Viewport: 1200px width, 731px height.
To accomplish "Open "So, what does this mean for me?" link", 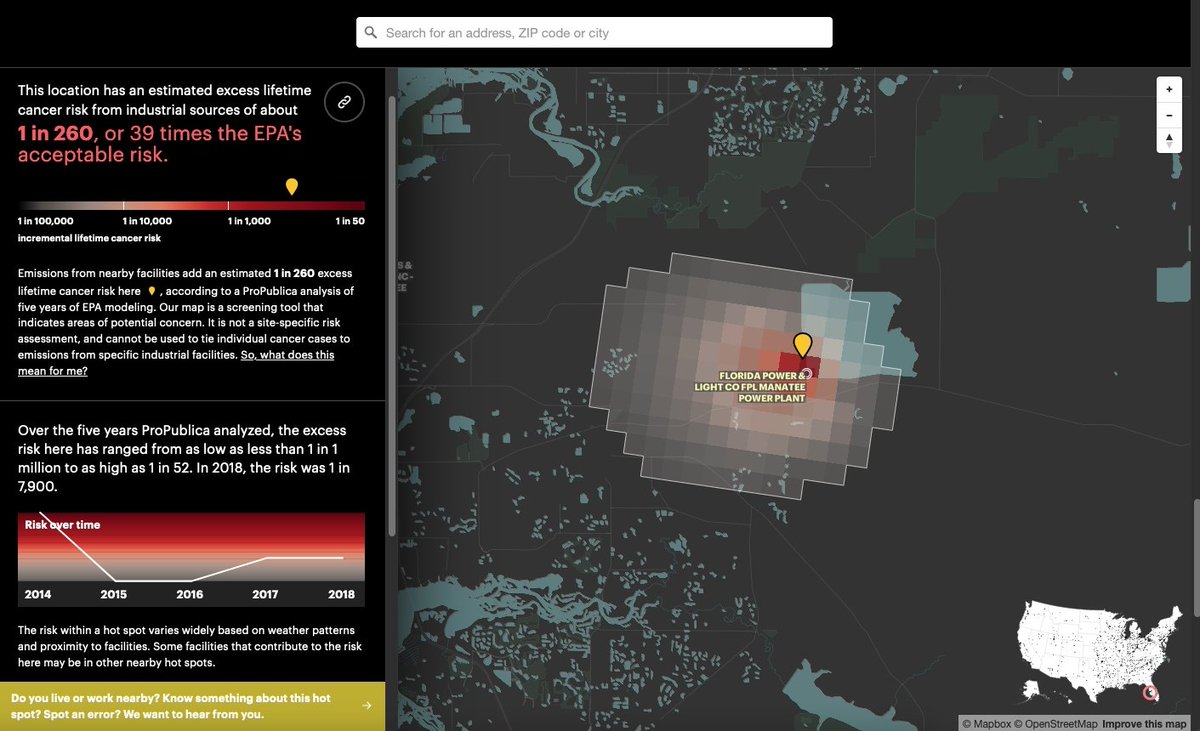I will [x=176, y=363].
